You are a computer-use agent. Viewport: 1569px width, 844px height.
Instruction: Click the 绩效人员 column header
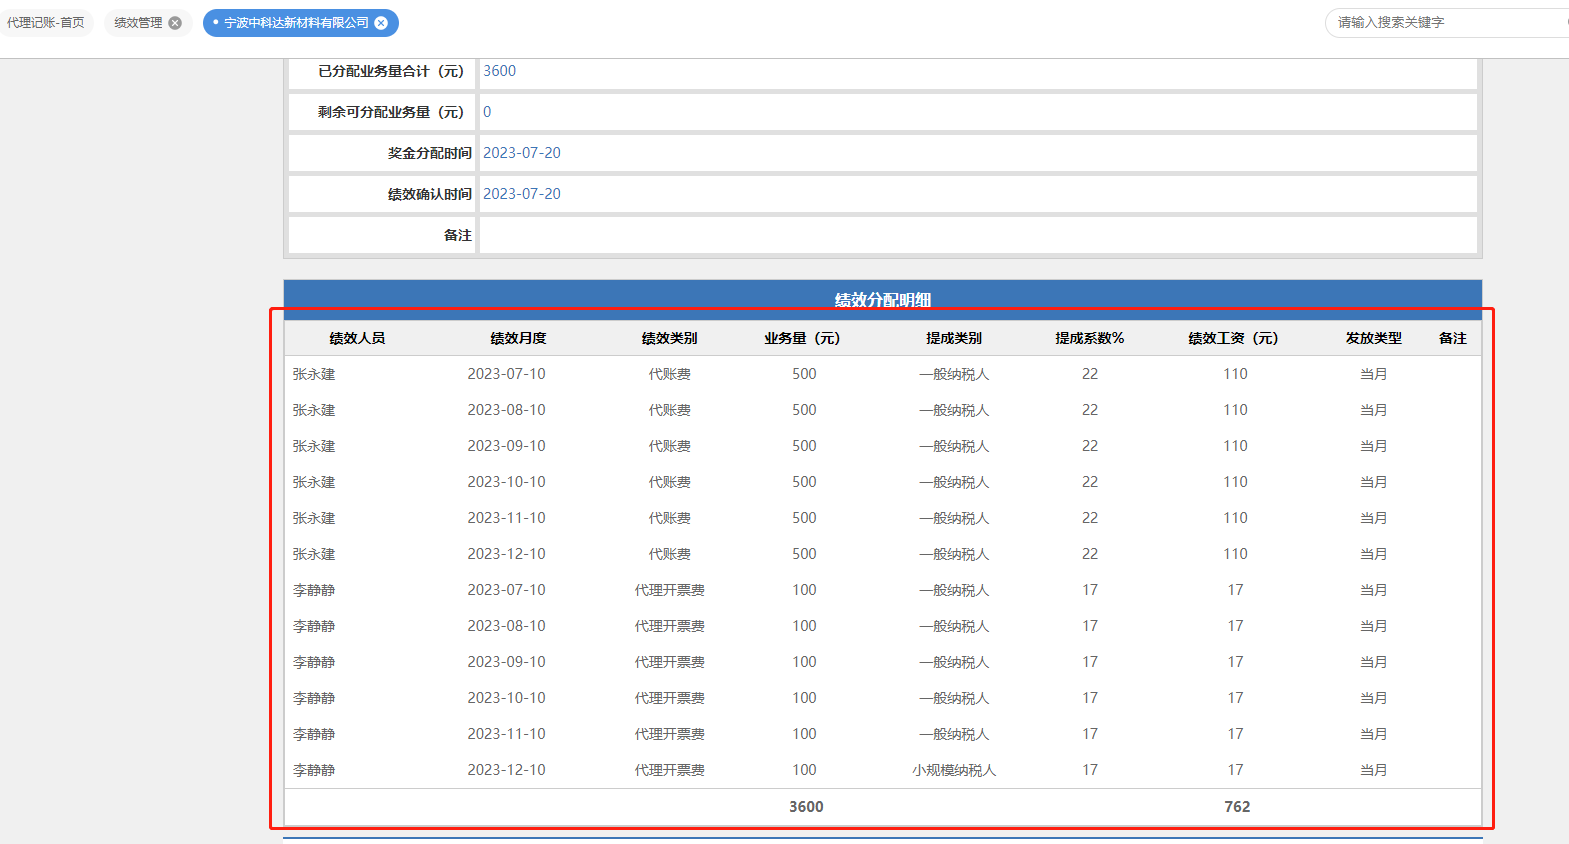tap(357, 338)
